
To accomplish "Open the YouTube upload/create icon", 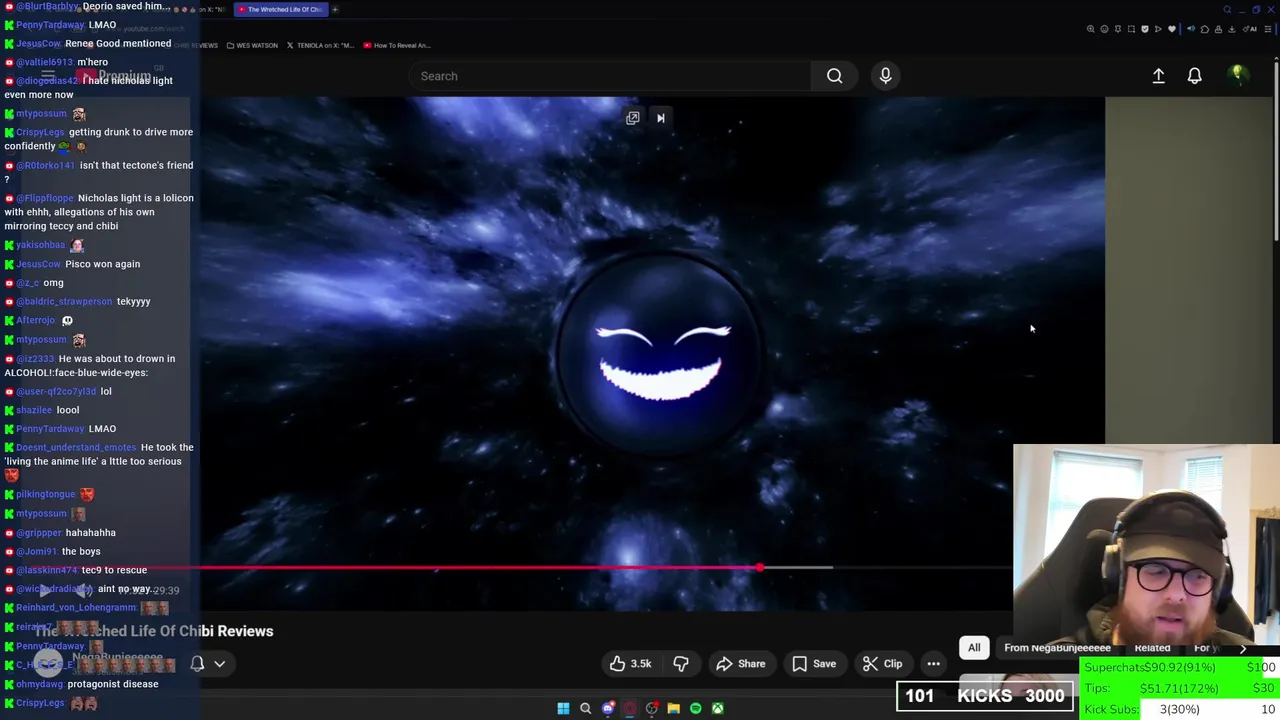I will (x=1158, y=76).
